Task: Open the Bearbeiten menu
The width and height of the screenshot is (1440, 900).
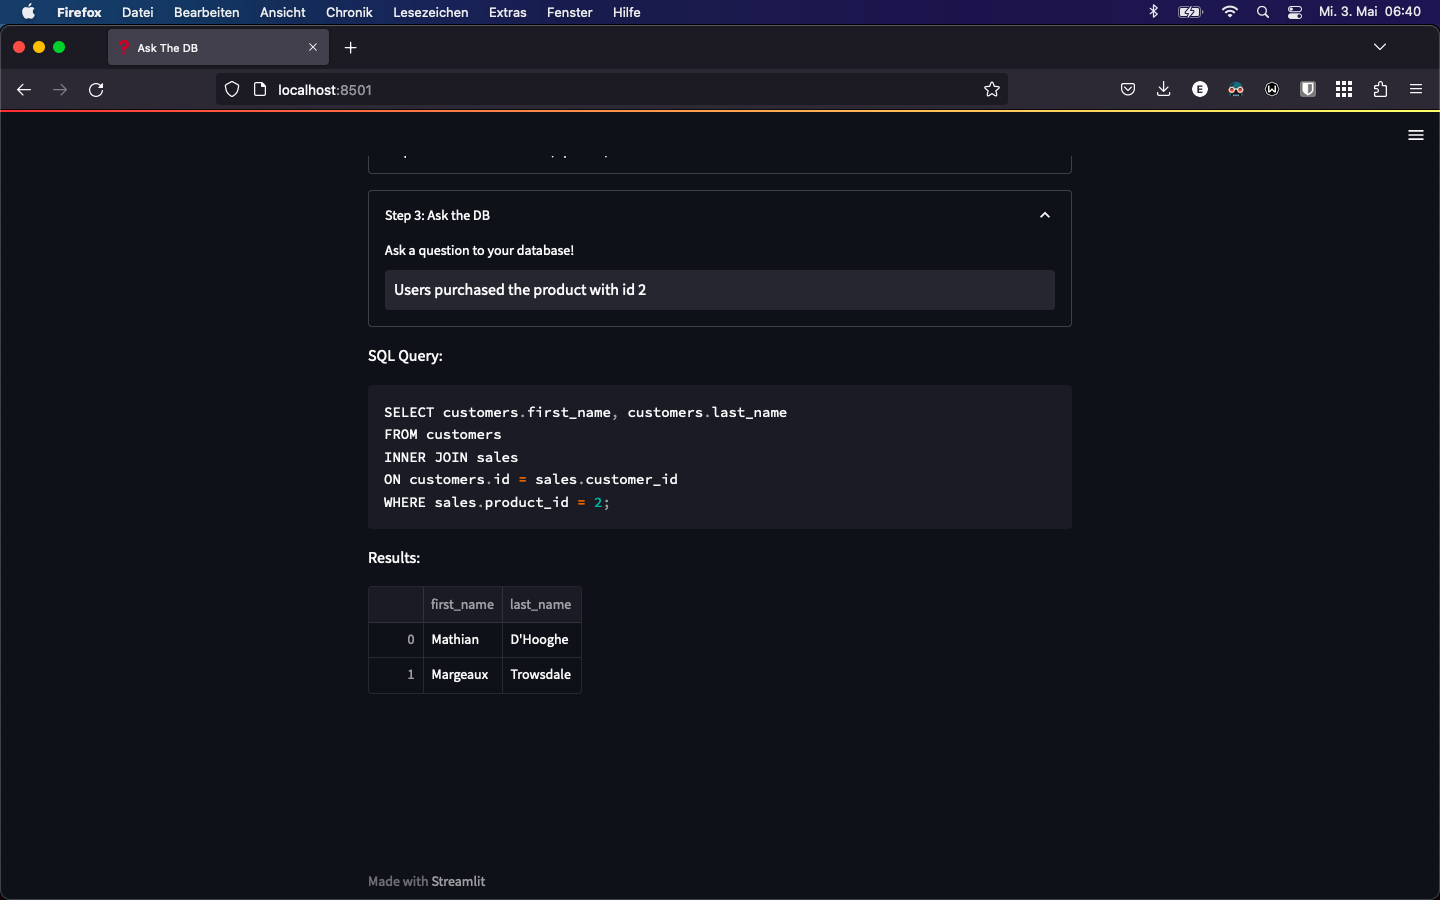Action: (207, 12)
